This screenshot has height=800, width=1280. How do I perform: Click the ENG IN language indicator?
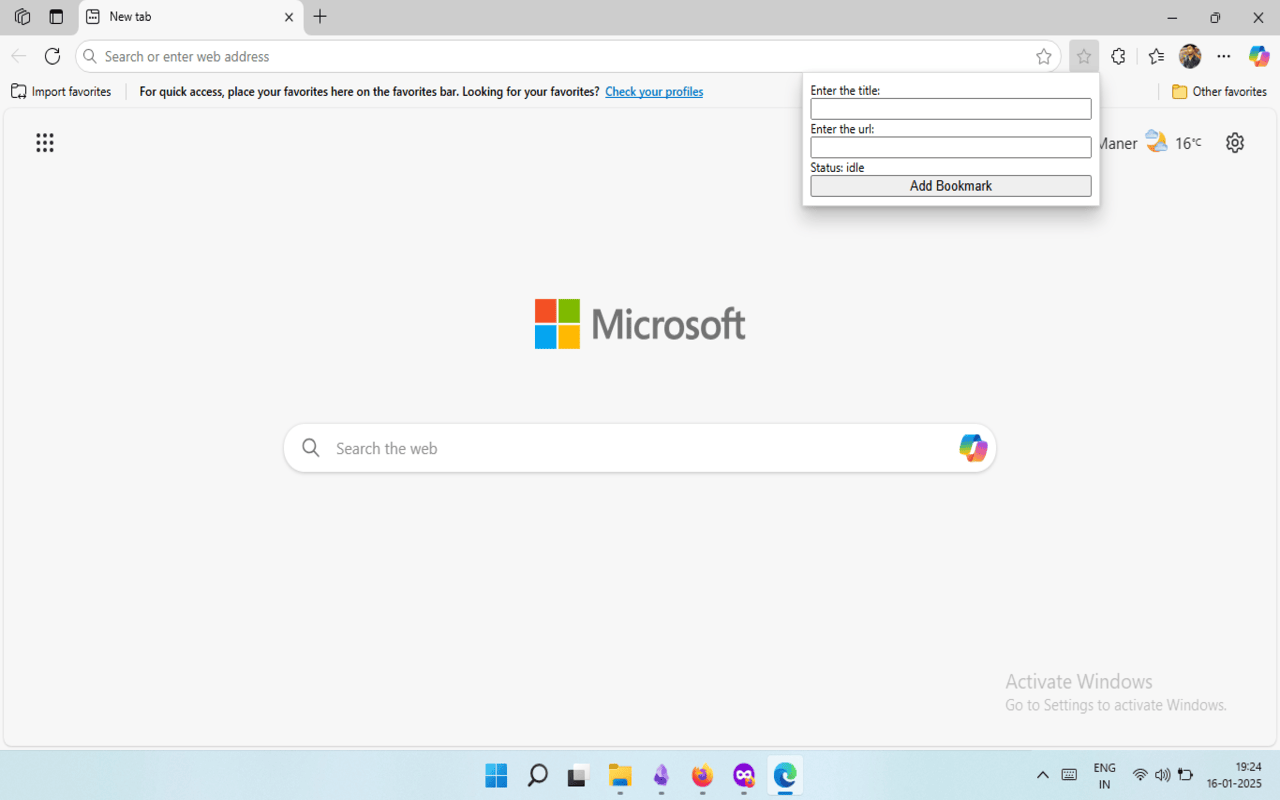coord(1104,776)
